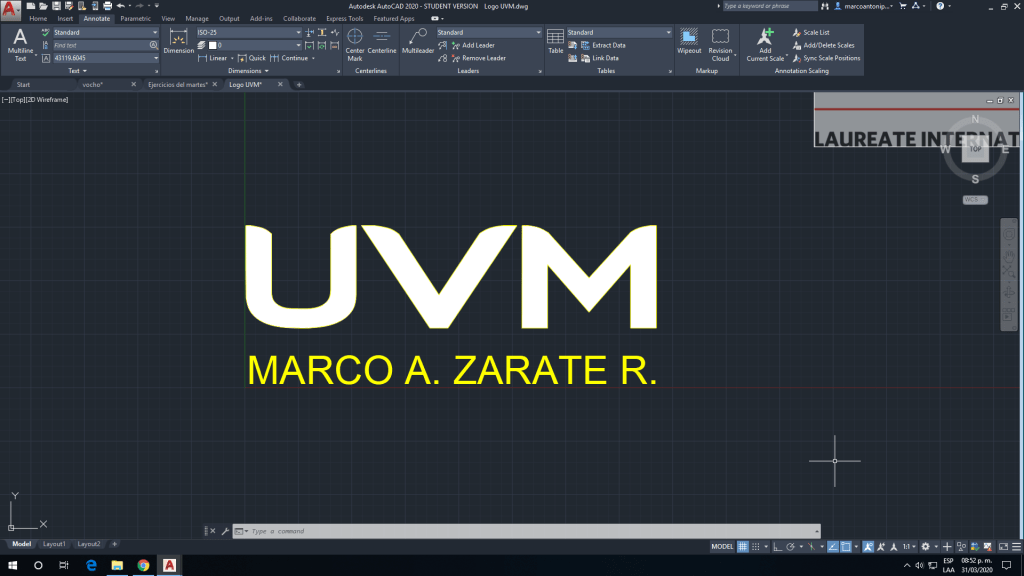Expand the text height 43119.6045 dropdown
This screenshot has height=576, width=1024.
(154, 58)
